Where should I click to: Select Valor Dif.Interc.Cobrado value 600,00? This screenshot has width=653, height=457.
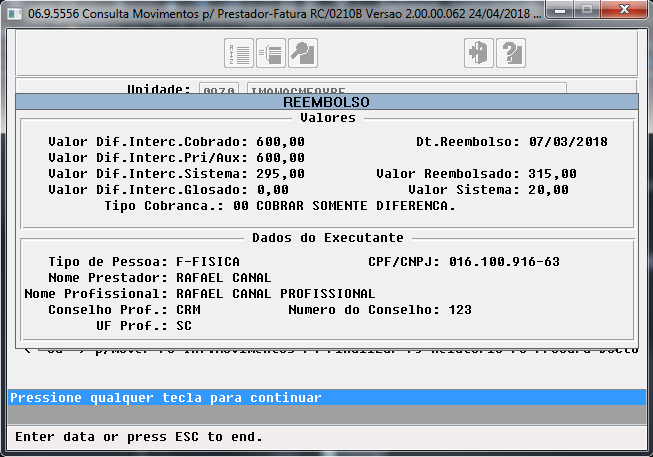pos(280,142)
